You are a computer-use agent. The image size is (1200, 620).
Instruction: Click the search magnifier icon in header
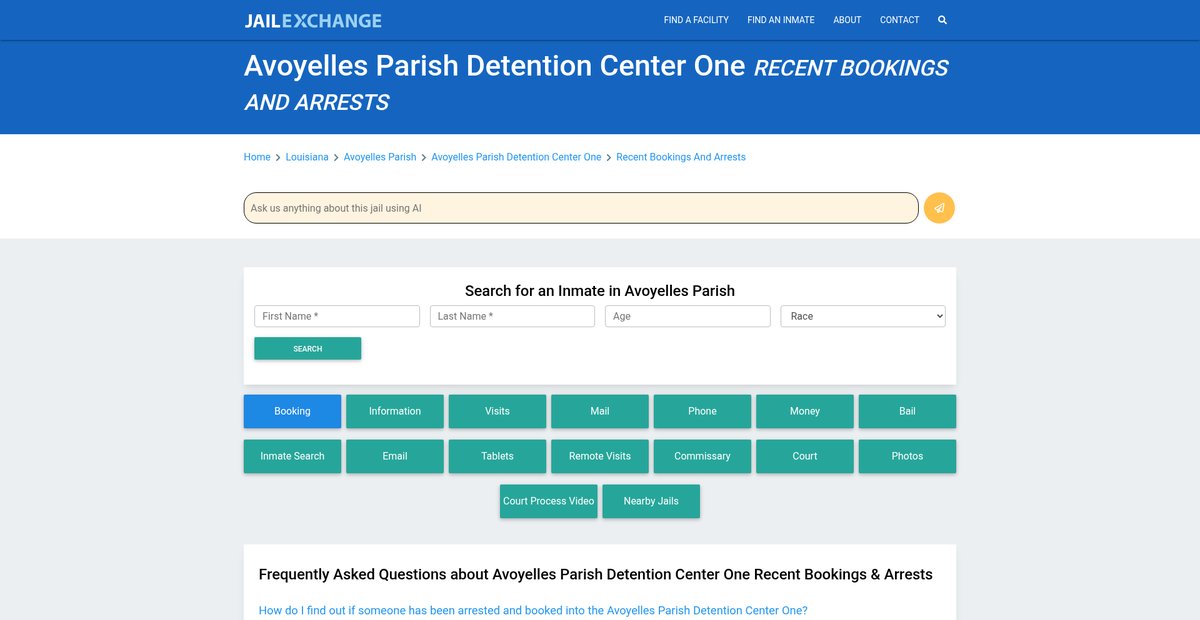click(x=942, y=20)
